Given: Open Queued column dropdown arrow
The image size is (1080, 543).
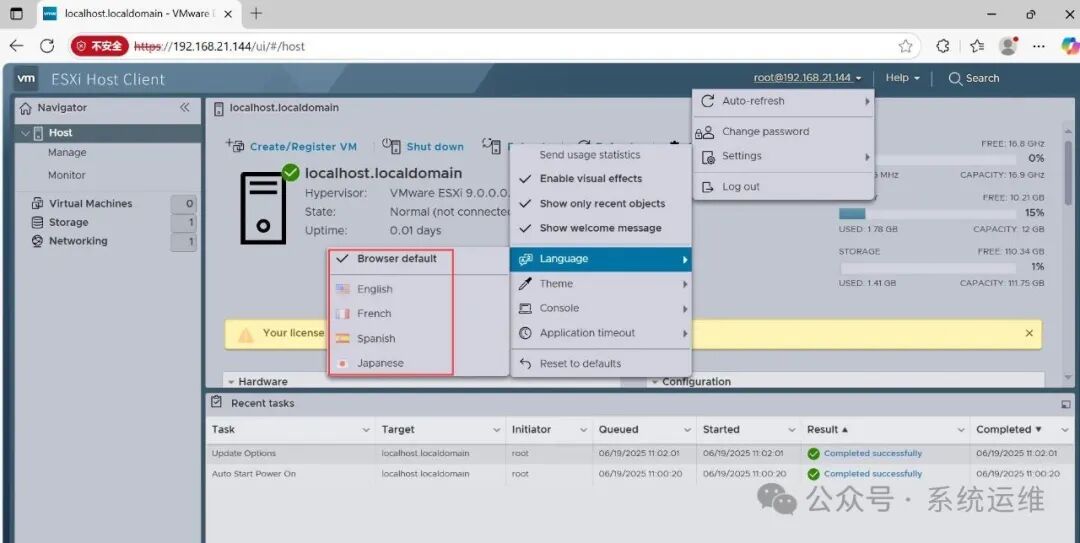Looking at the screenshot, I should pos(687,430).
